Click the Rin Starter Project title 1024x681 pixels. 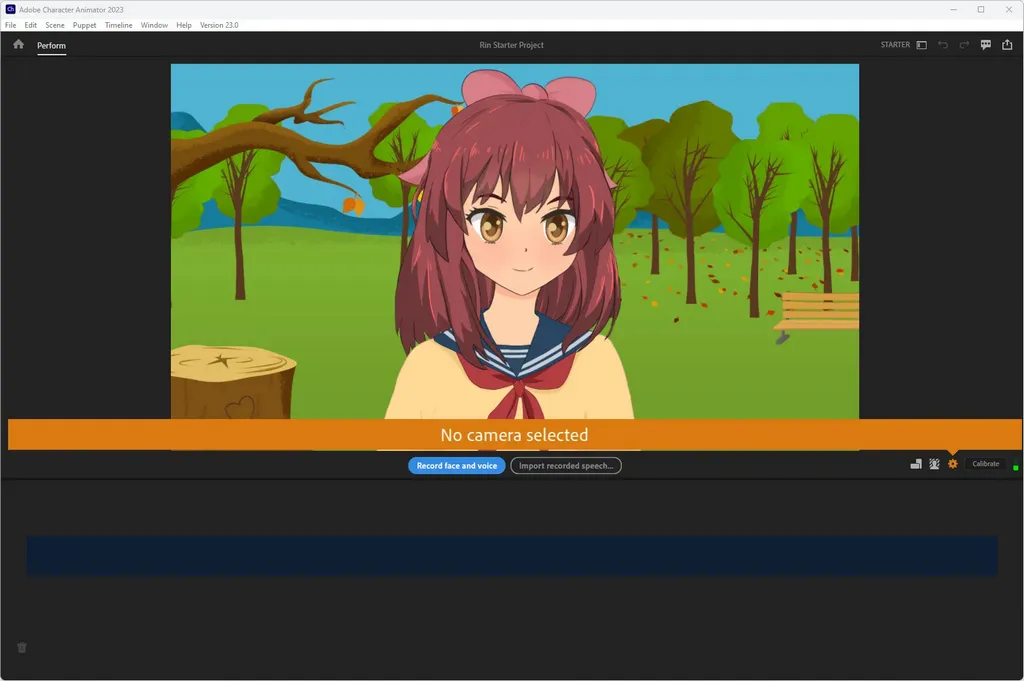pyautogui.click(x=511, y=45)
